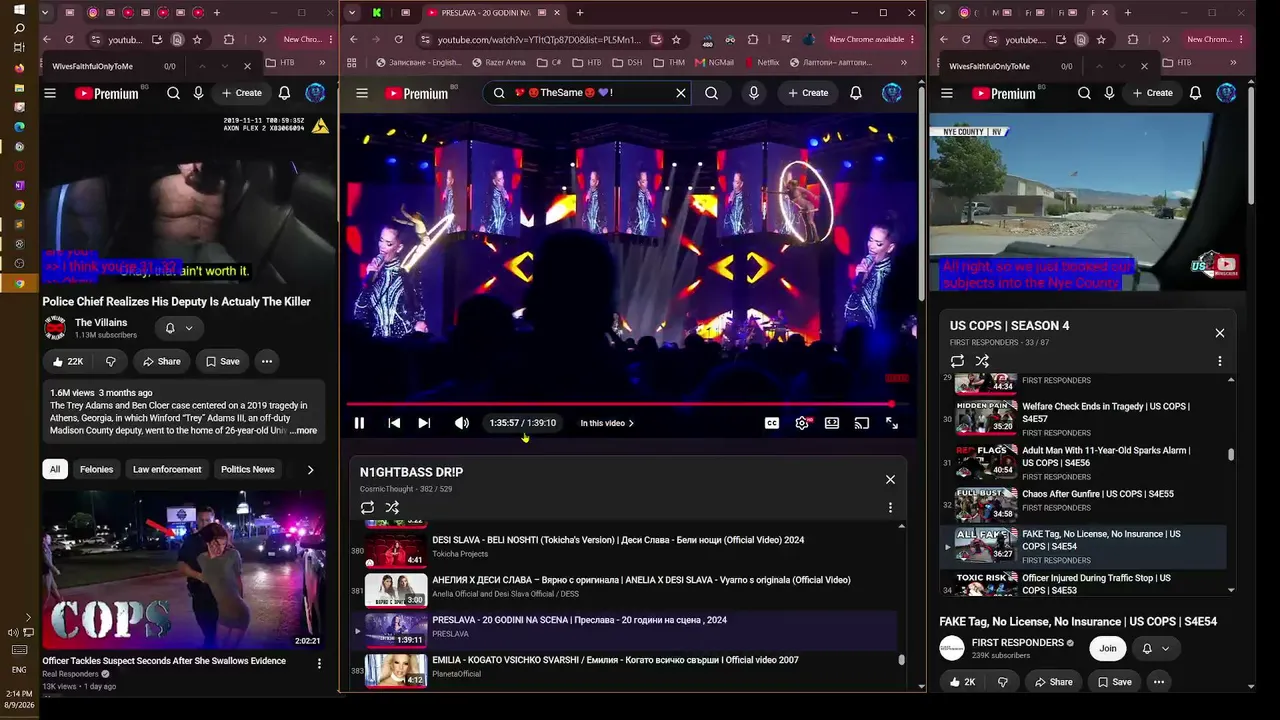Open notifications bell in middle YouTube header
This screenshot has width=1280, height=720.
pos(856,93)
